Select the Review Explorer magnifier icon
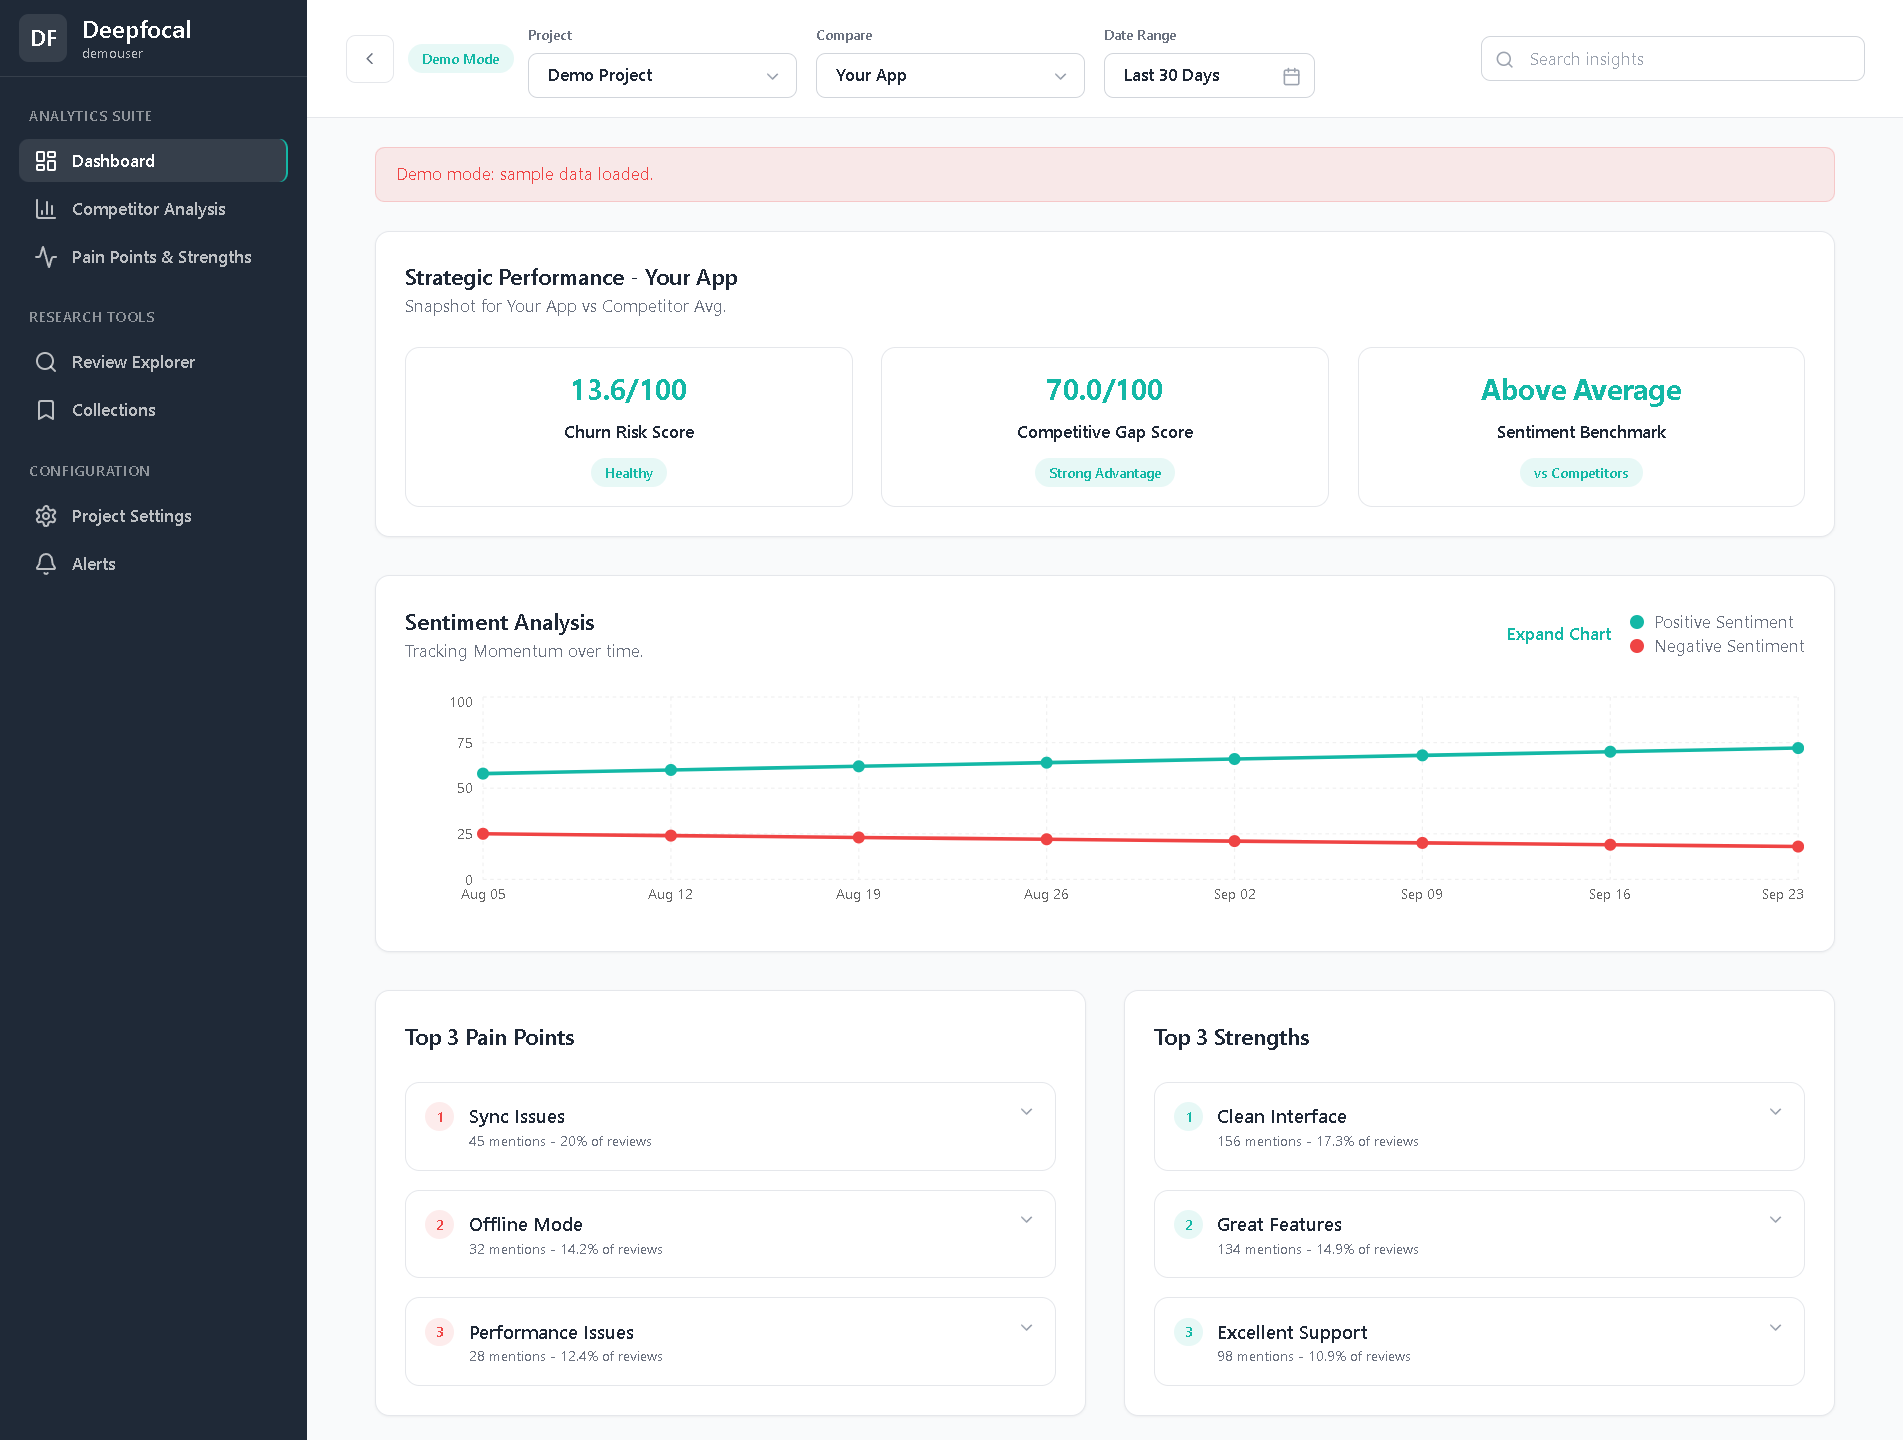 [x=46, y=361]
